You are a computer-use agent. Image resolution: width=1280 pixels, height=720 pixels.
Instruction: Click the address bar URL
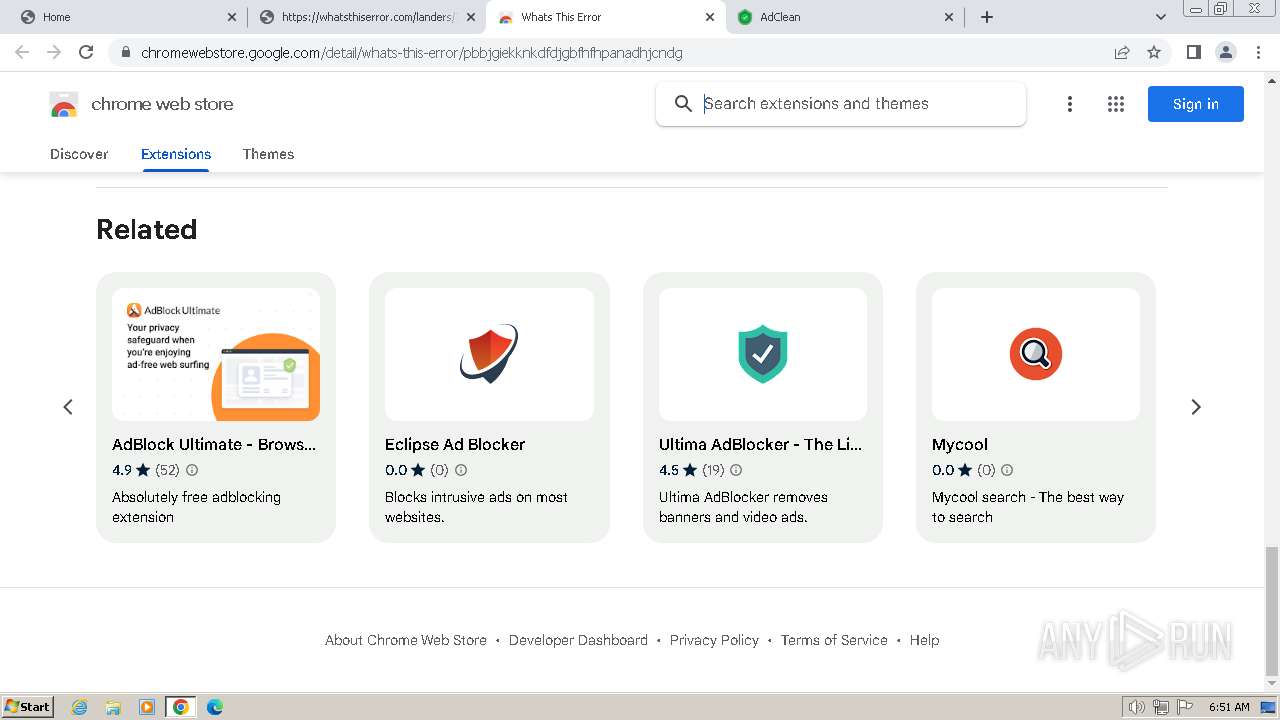tap(412, 52)
